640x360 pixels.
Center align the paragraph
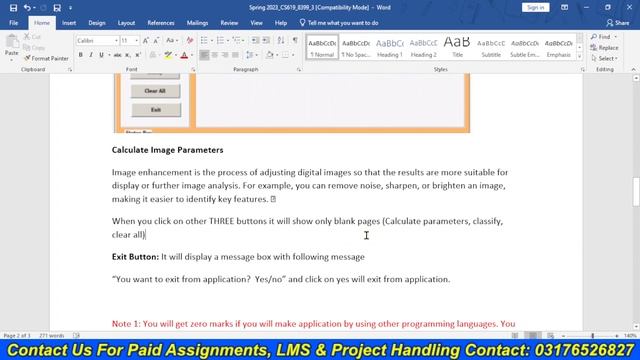[215, 55]
